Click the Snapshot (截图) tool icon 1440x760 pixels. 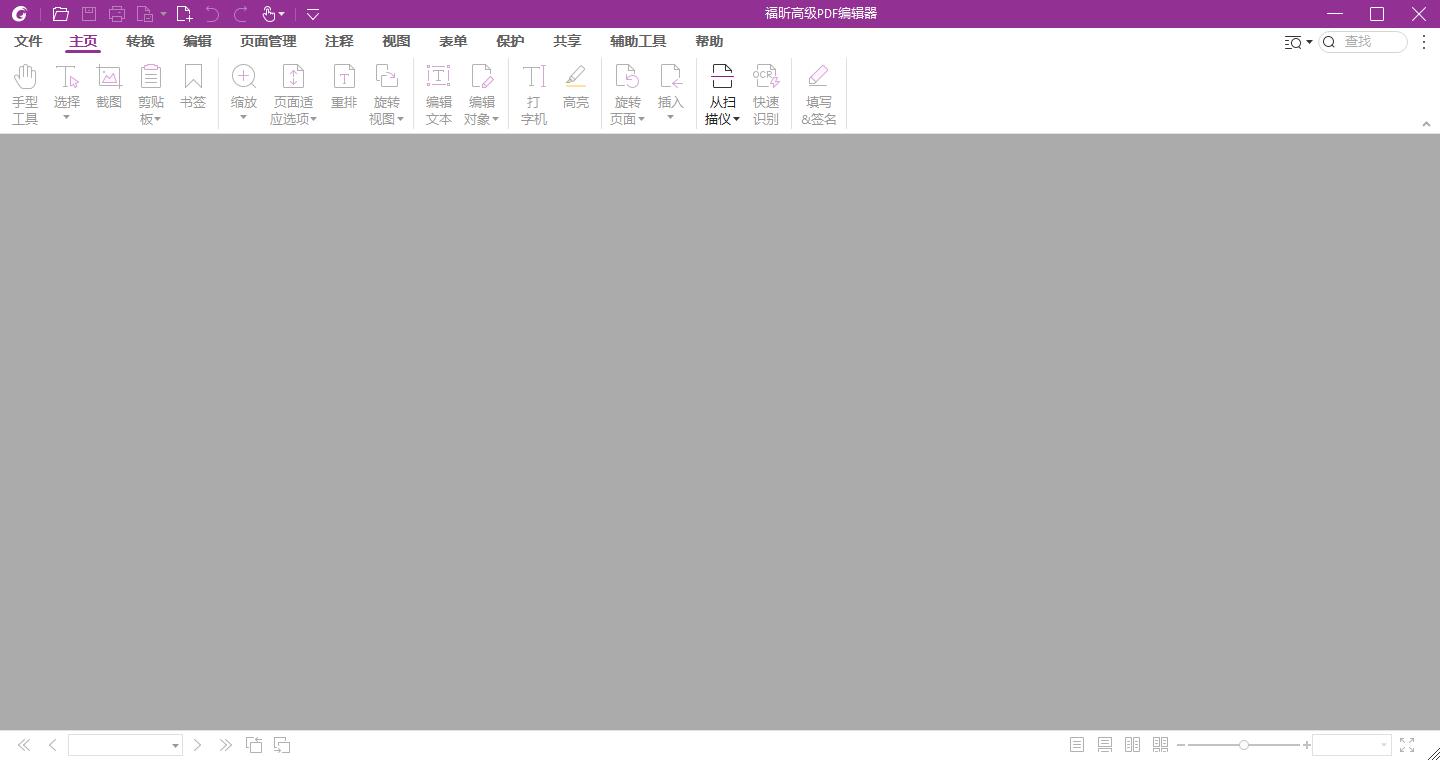tap(109, 86)
